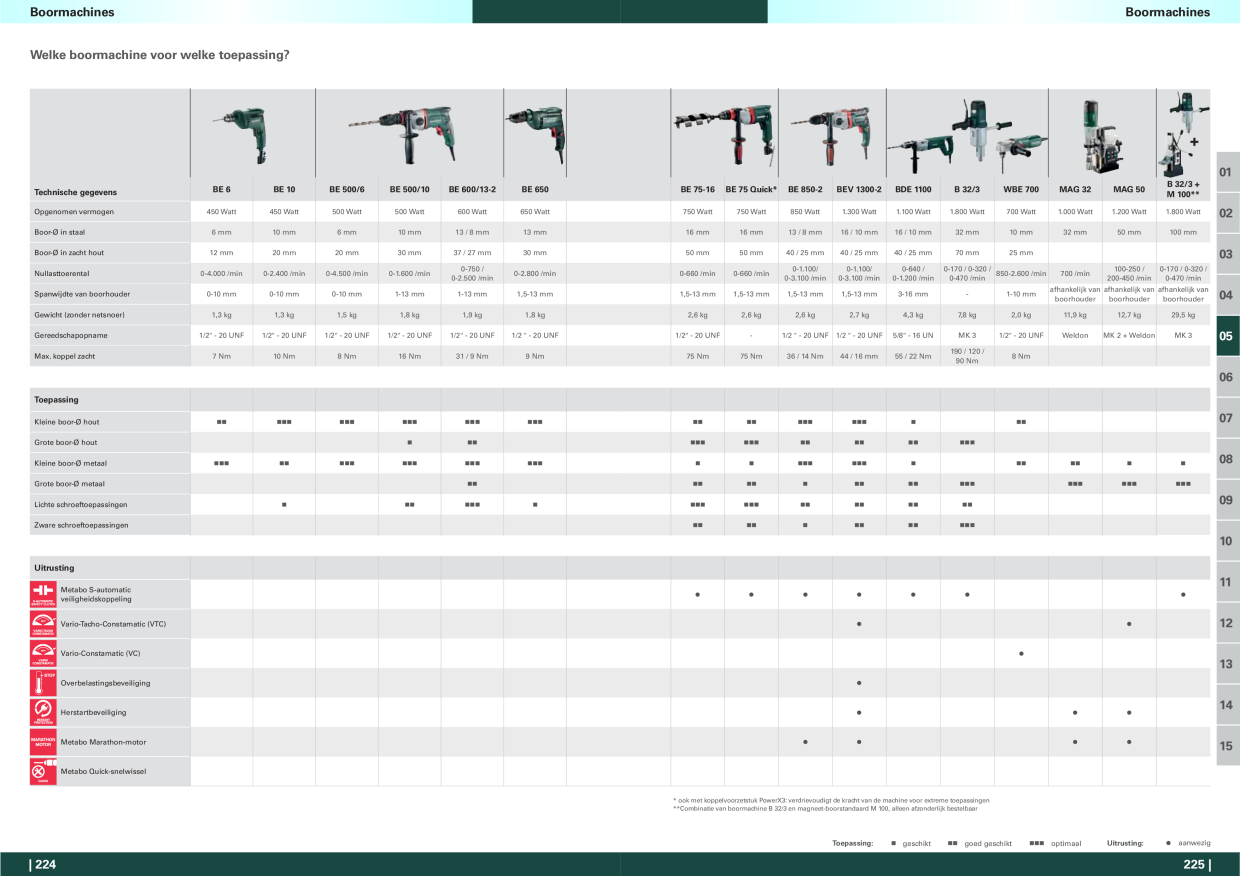Open chapter tab 09
Viewport: 1240px width, 876px height.
coord(1228,500)
